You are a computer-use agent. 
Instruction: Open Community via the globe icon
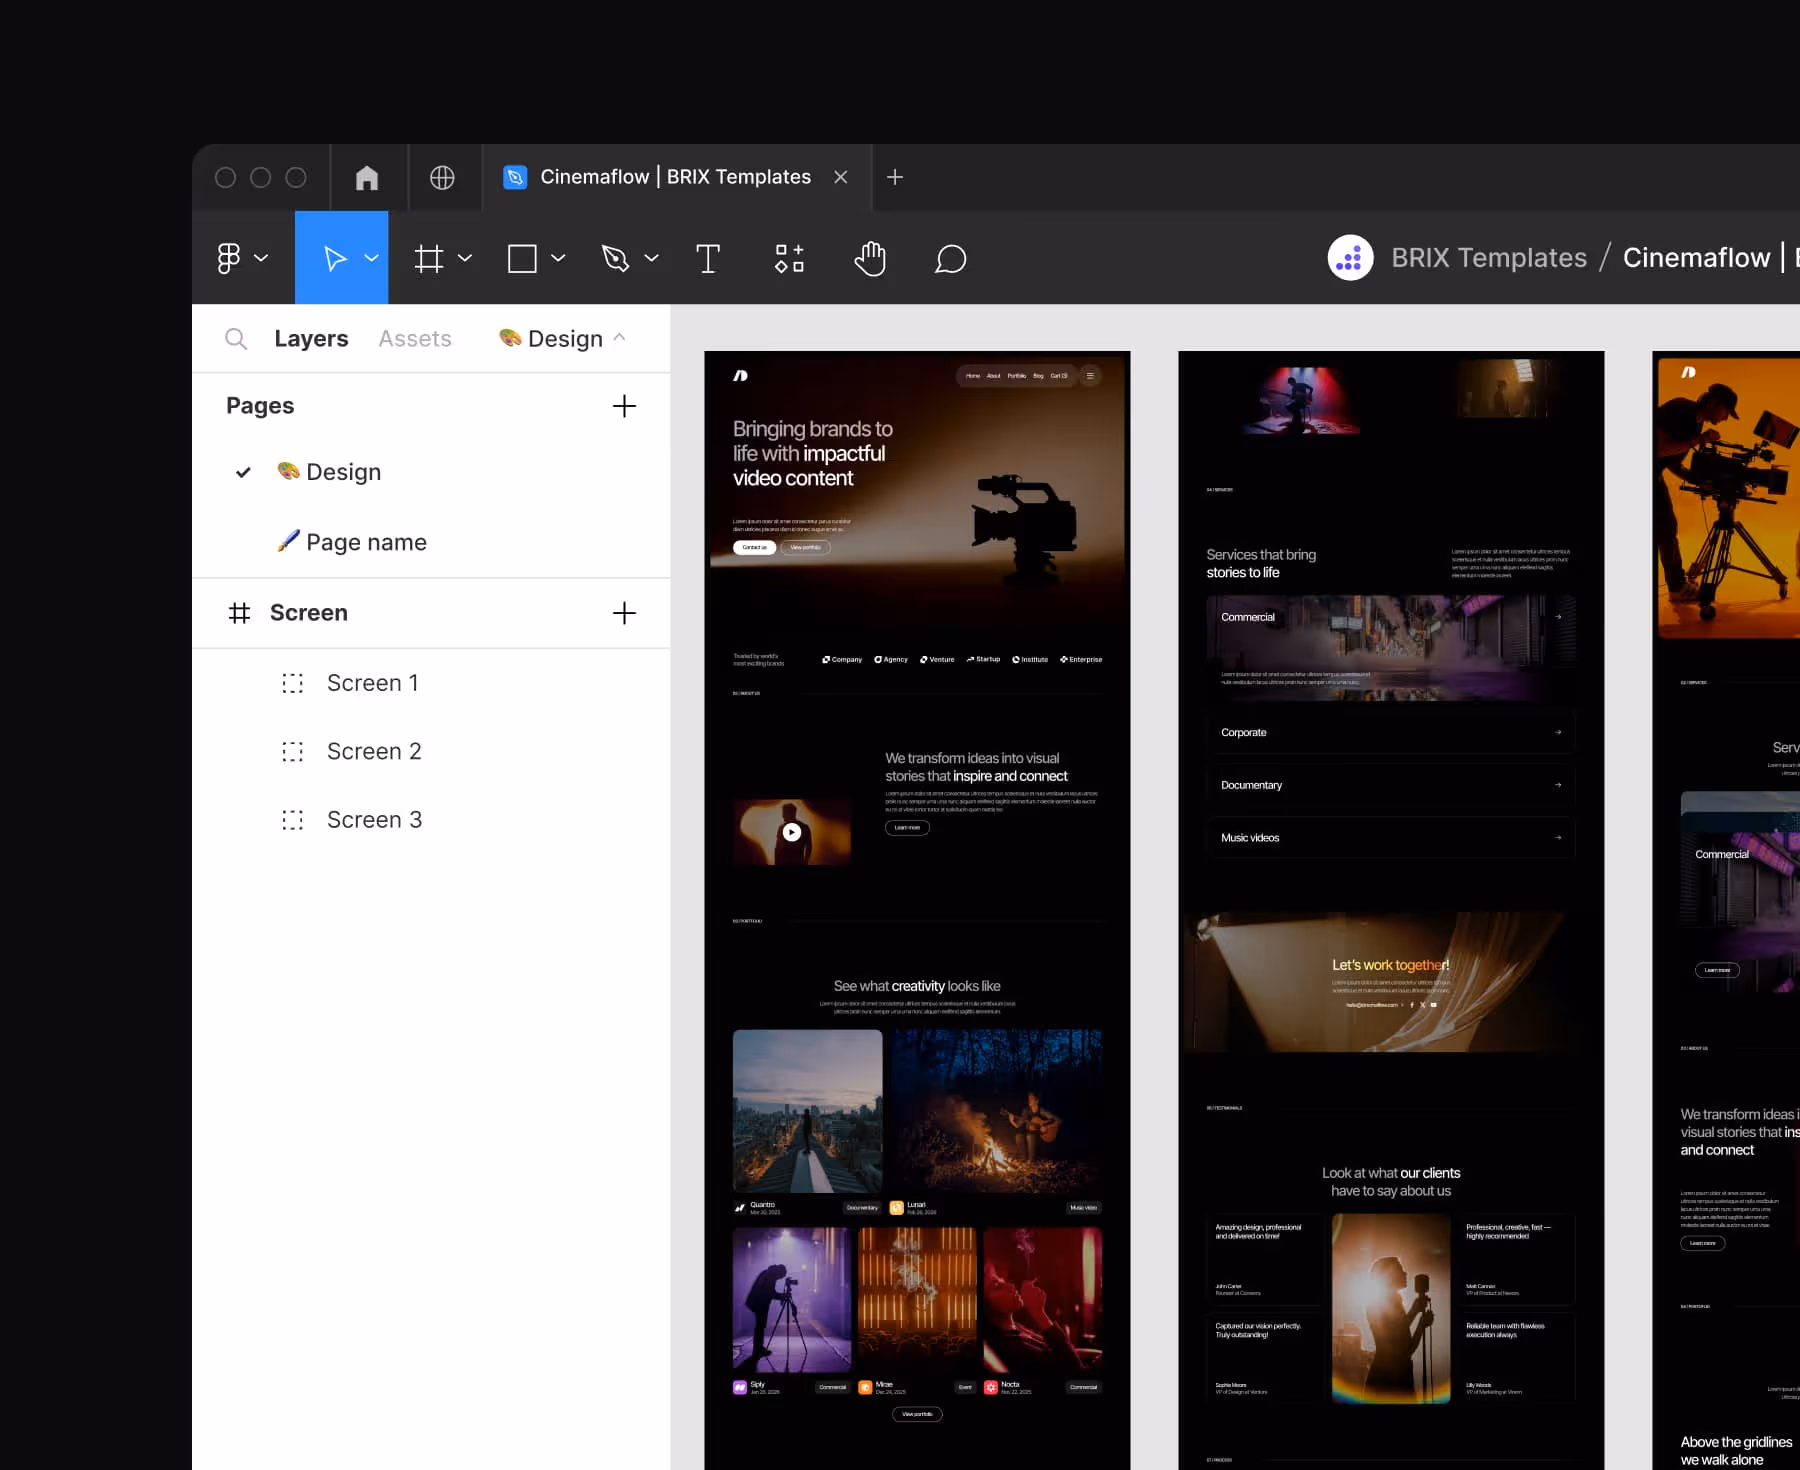click(444, 177)
